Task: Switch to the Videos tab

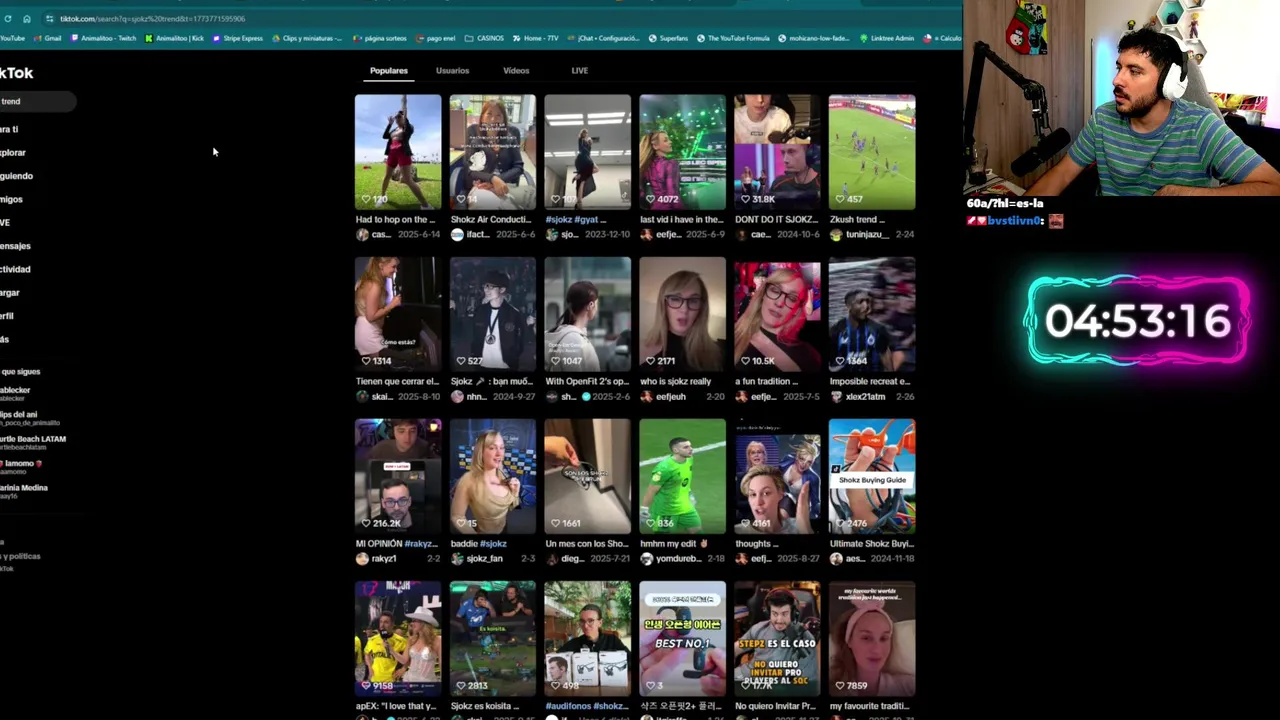Action: (x=516, y=71)
